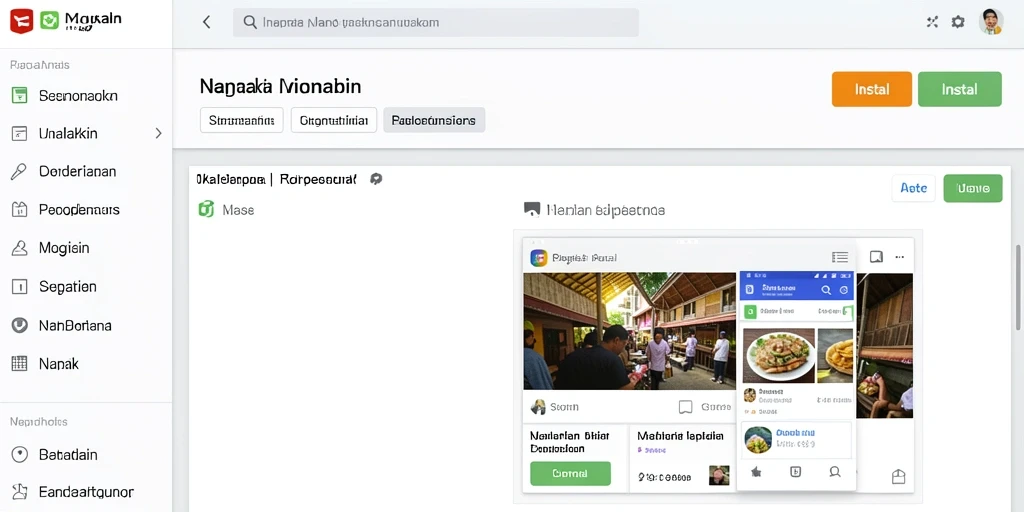Click the small avatar thumbnail in card
The image size is (1024, 512).
(719, 475)
